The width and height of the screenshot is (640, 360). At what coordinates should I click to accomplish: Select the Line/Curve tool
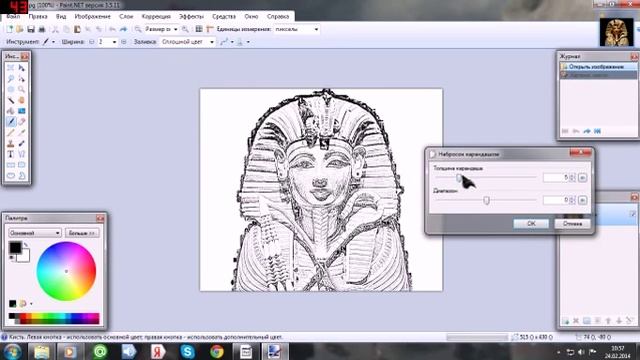tap(22, 154)
